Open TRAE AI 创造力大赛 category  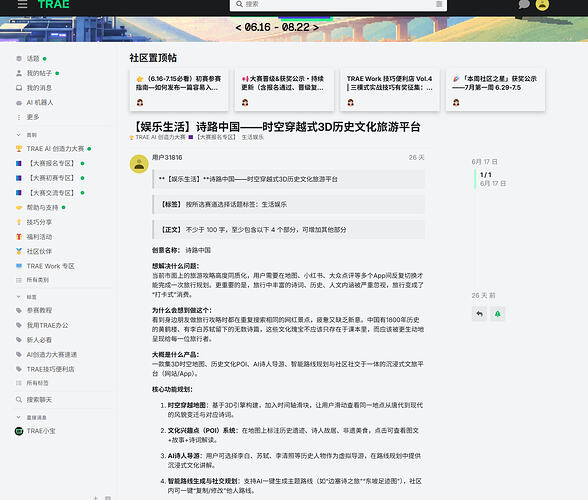[55, 149]
